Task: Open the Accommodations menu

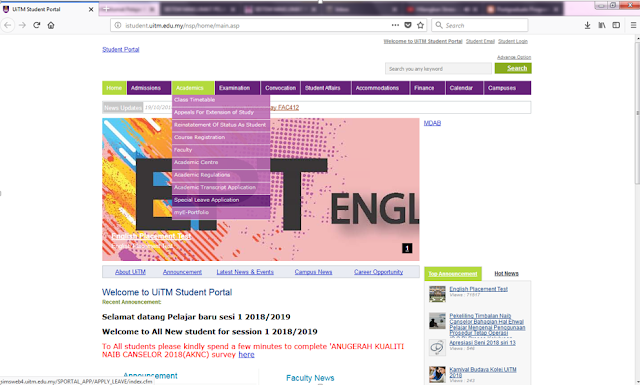Action: pos(380,88)
